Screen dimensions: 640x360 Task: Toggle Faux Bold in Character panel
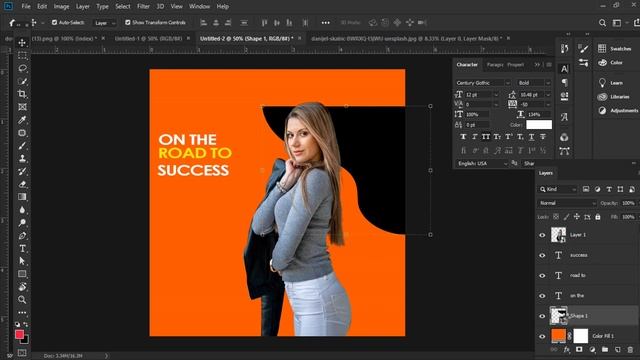point(463,137)
